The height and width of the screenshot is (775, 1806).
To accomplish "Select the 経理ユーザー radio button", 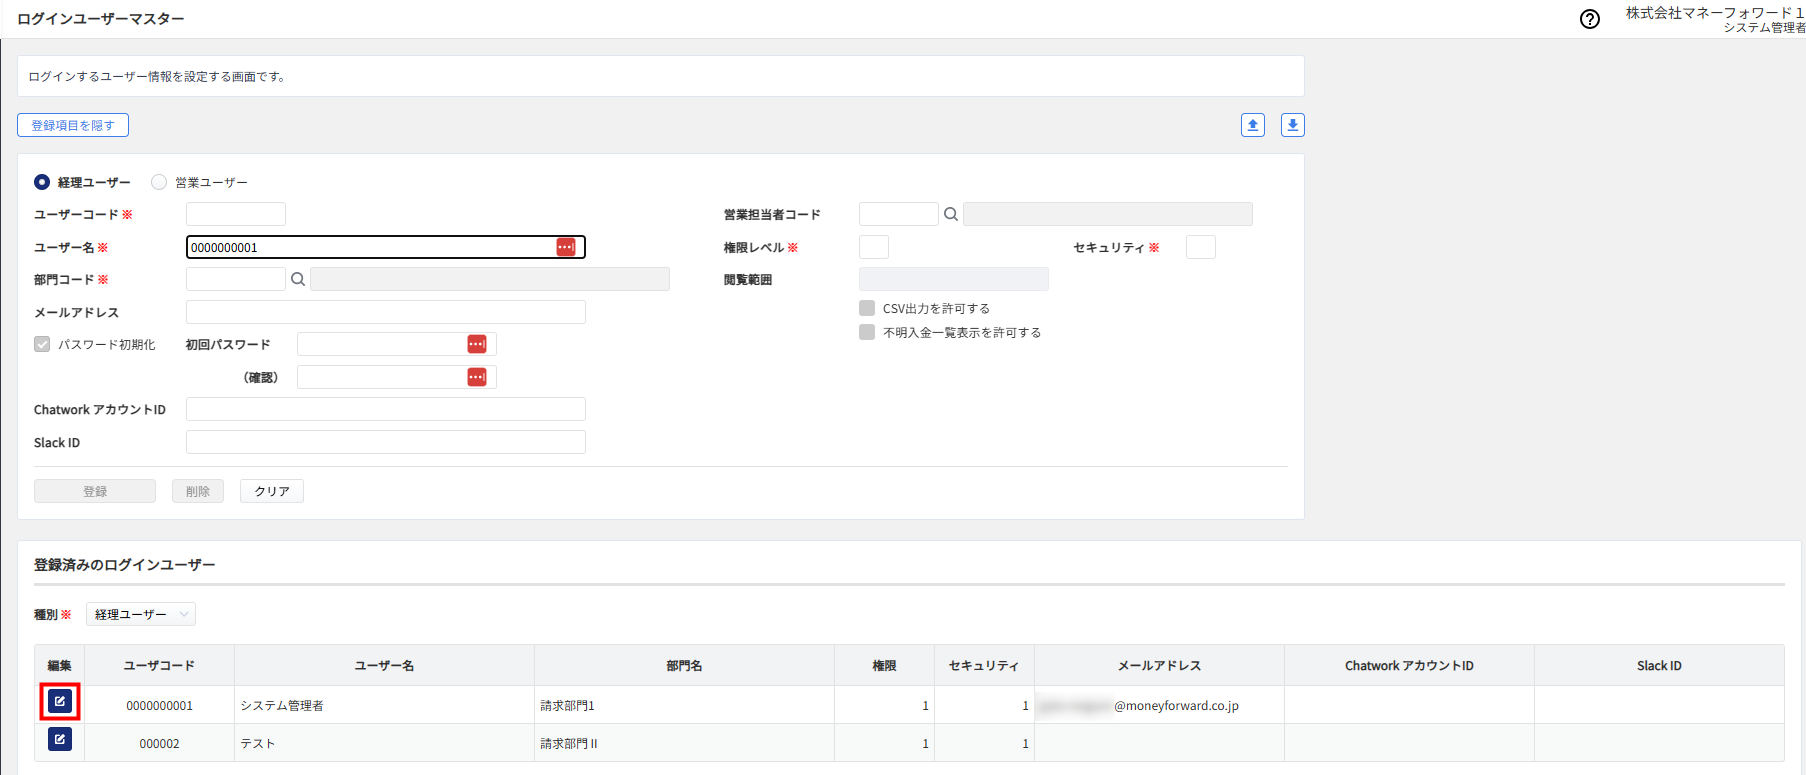I will [x=42, y=182].
